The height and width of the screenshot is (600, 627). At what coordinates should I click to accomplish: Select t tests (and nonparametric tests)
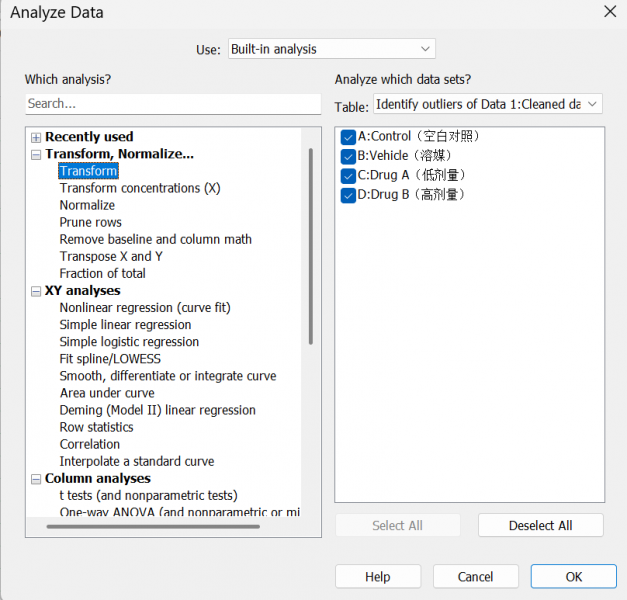pos(148,496)
